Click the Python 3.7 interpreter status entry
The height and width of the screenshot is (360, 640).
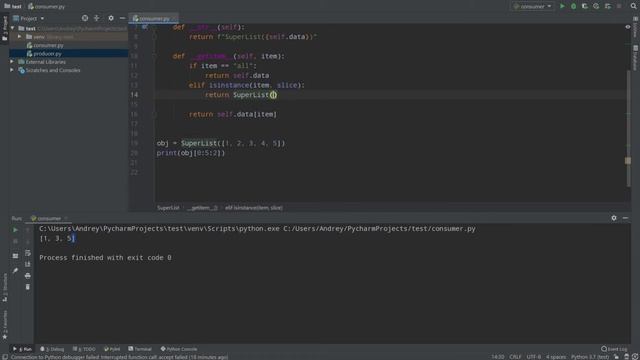click(x=589, y=357)
